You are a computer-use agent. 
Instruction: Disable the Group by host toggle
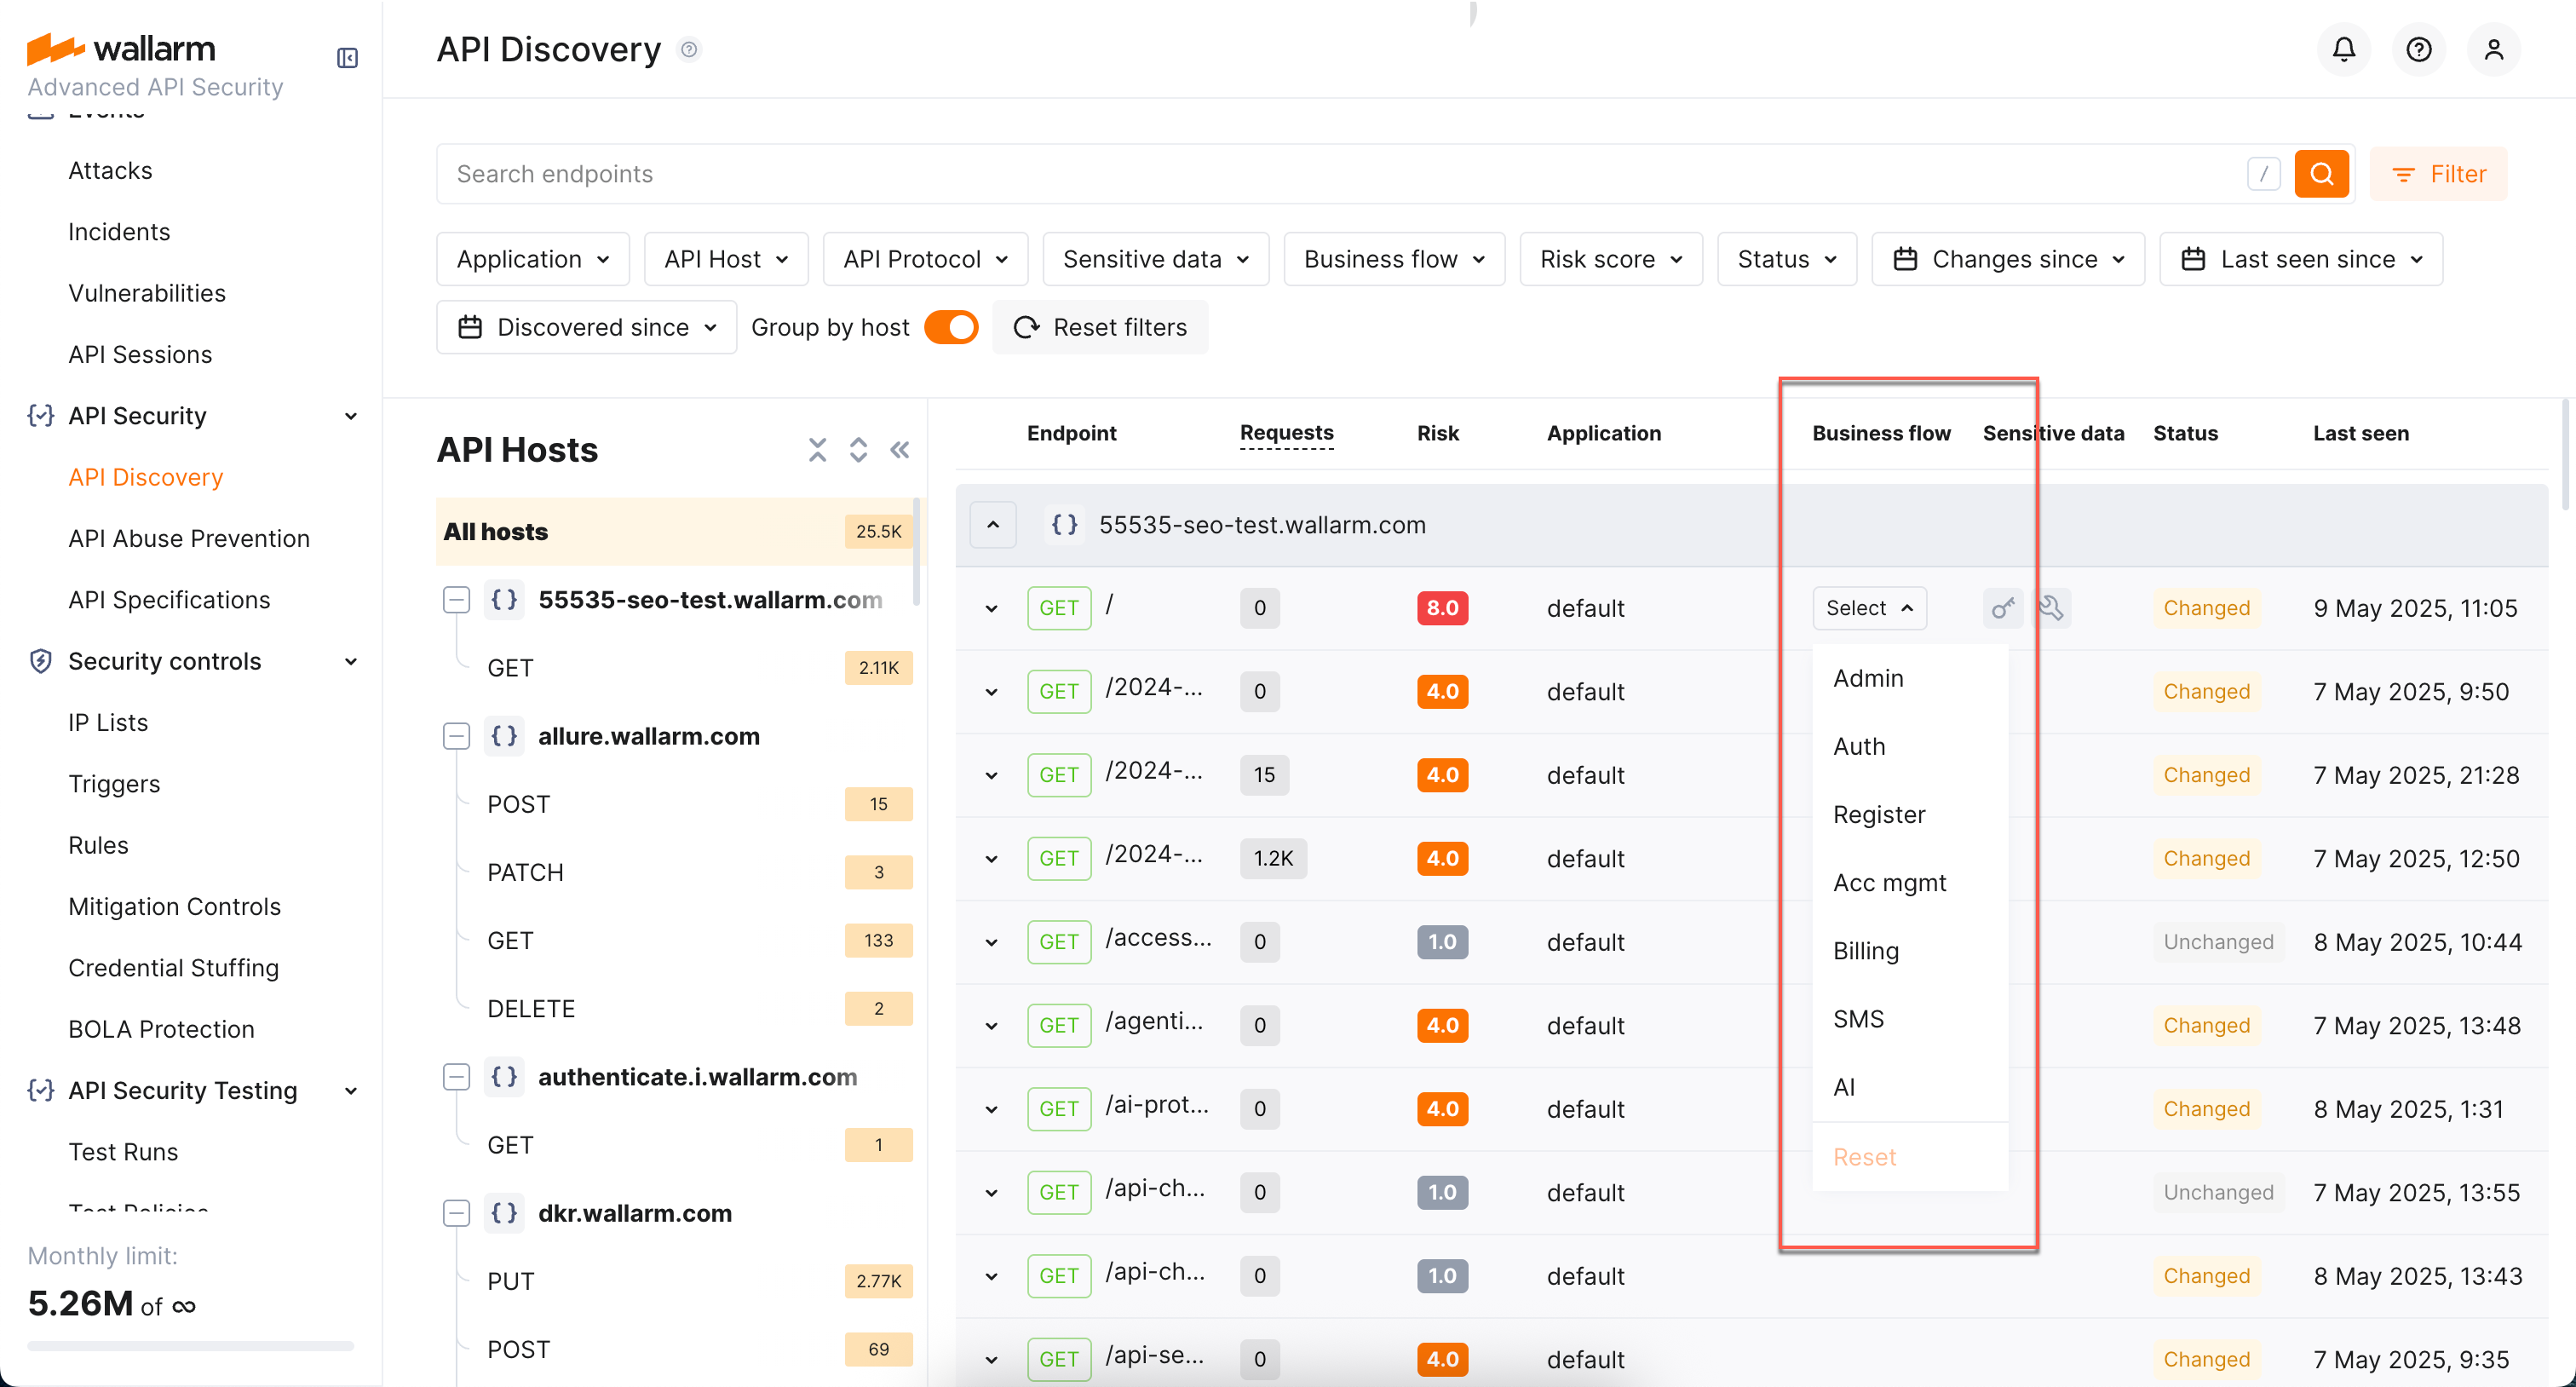(951, 327)
